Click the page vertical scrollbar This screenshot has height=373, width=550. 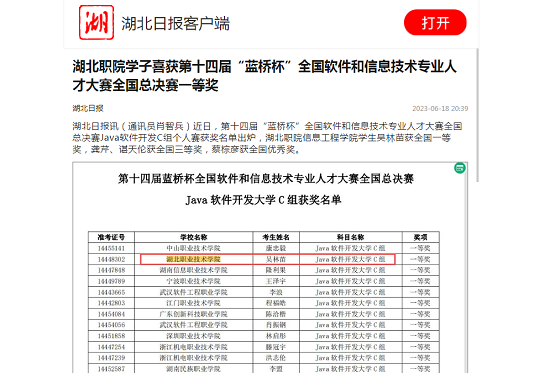477,115
